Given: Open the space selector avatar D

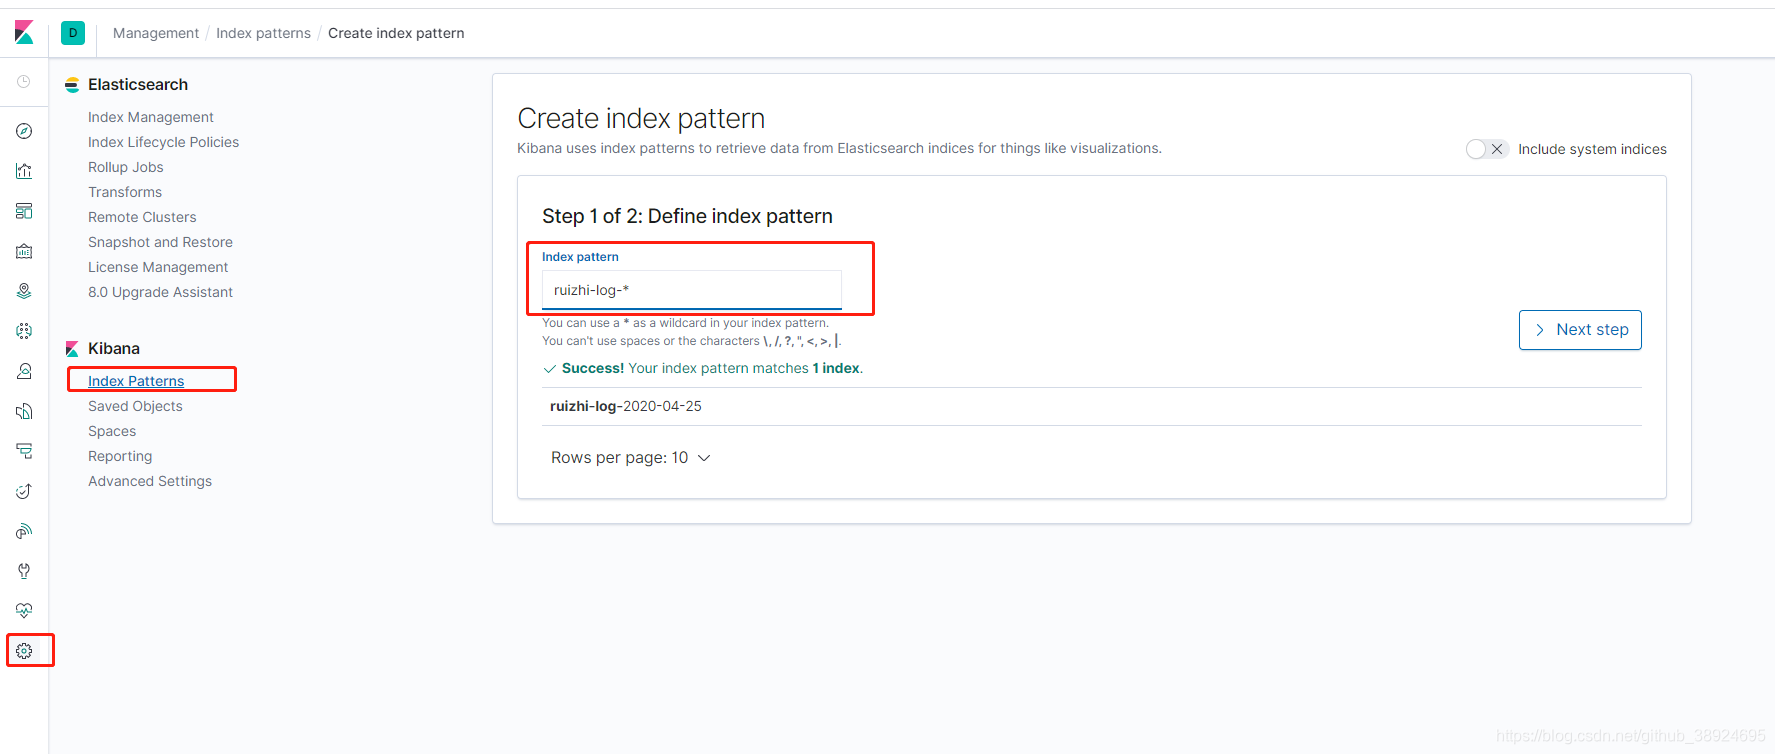Looking at the screenshot, I should point(73,33).
